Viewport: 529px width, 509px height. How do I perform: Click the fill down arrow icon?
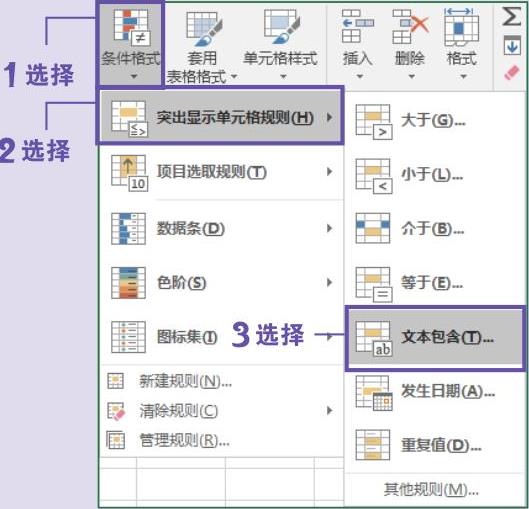click(x=512, y=45)
